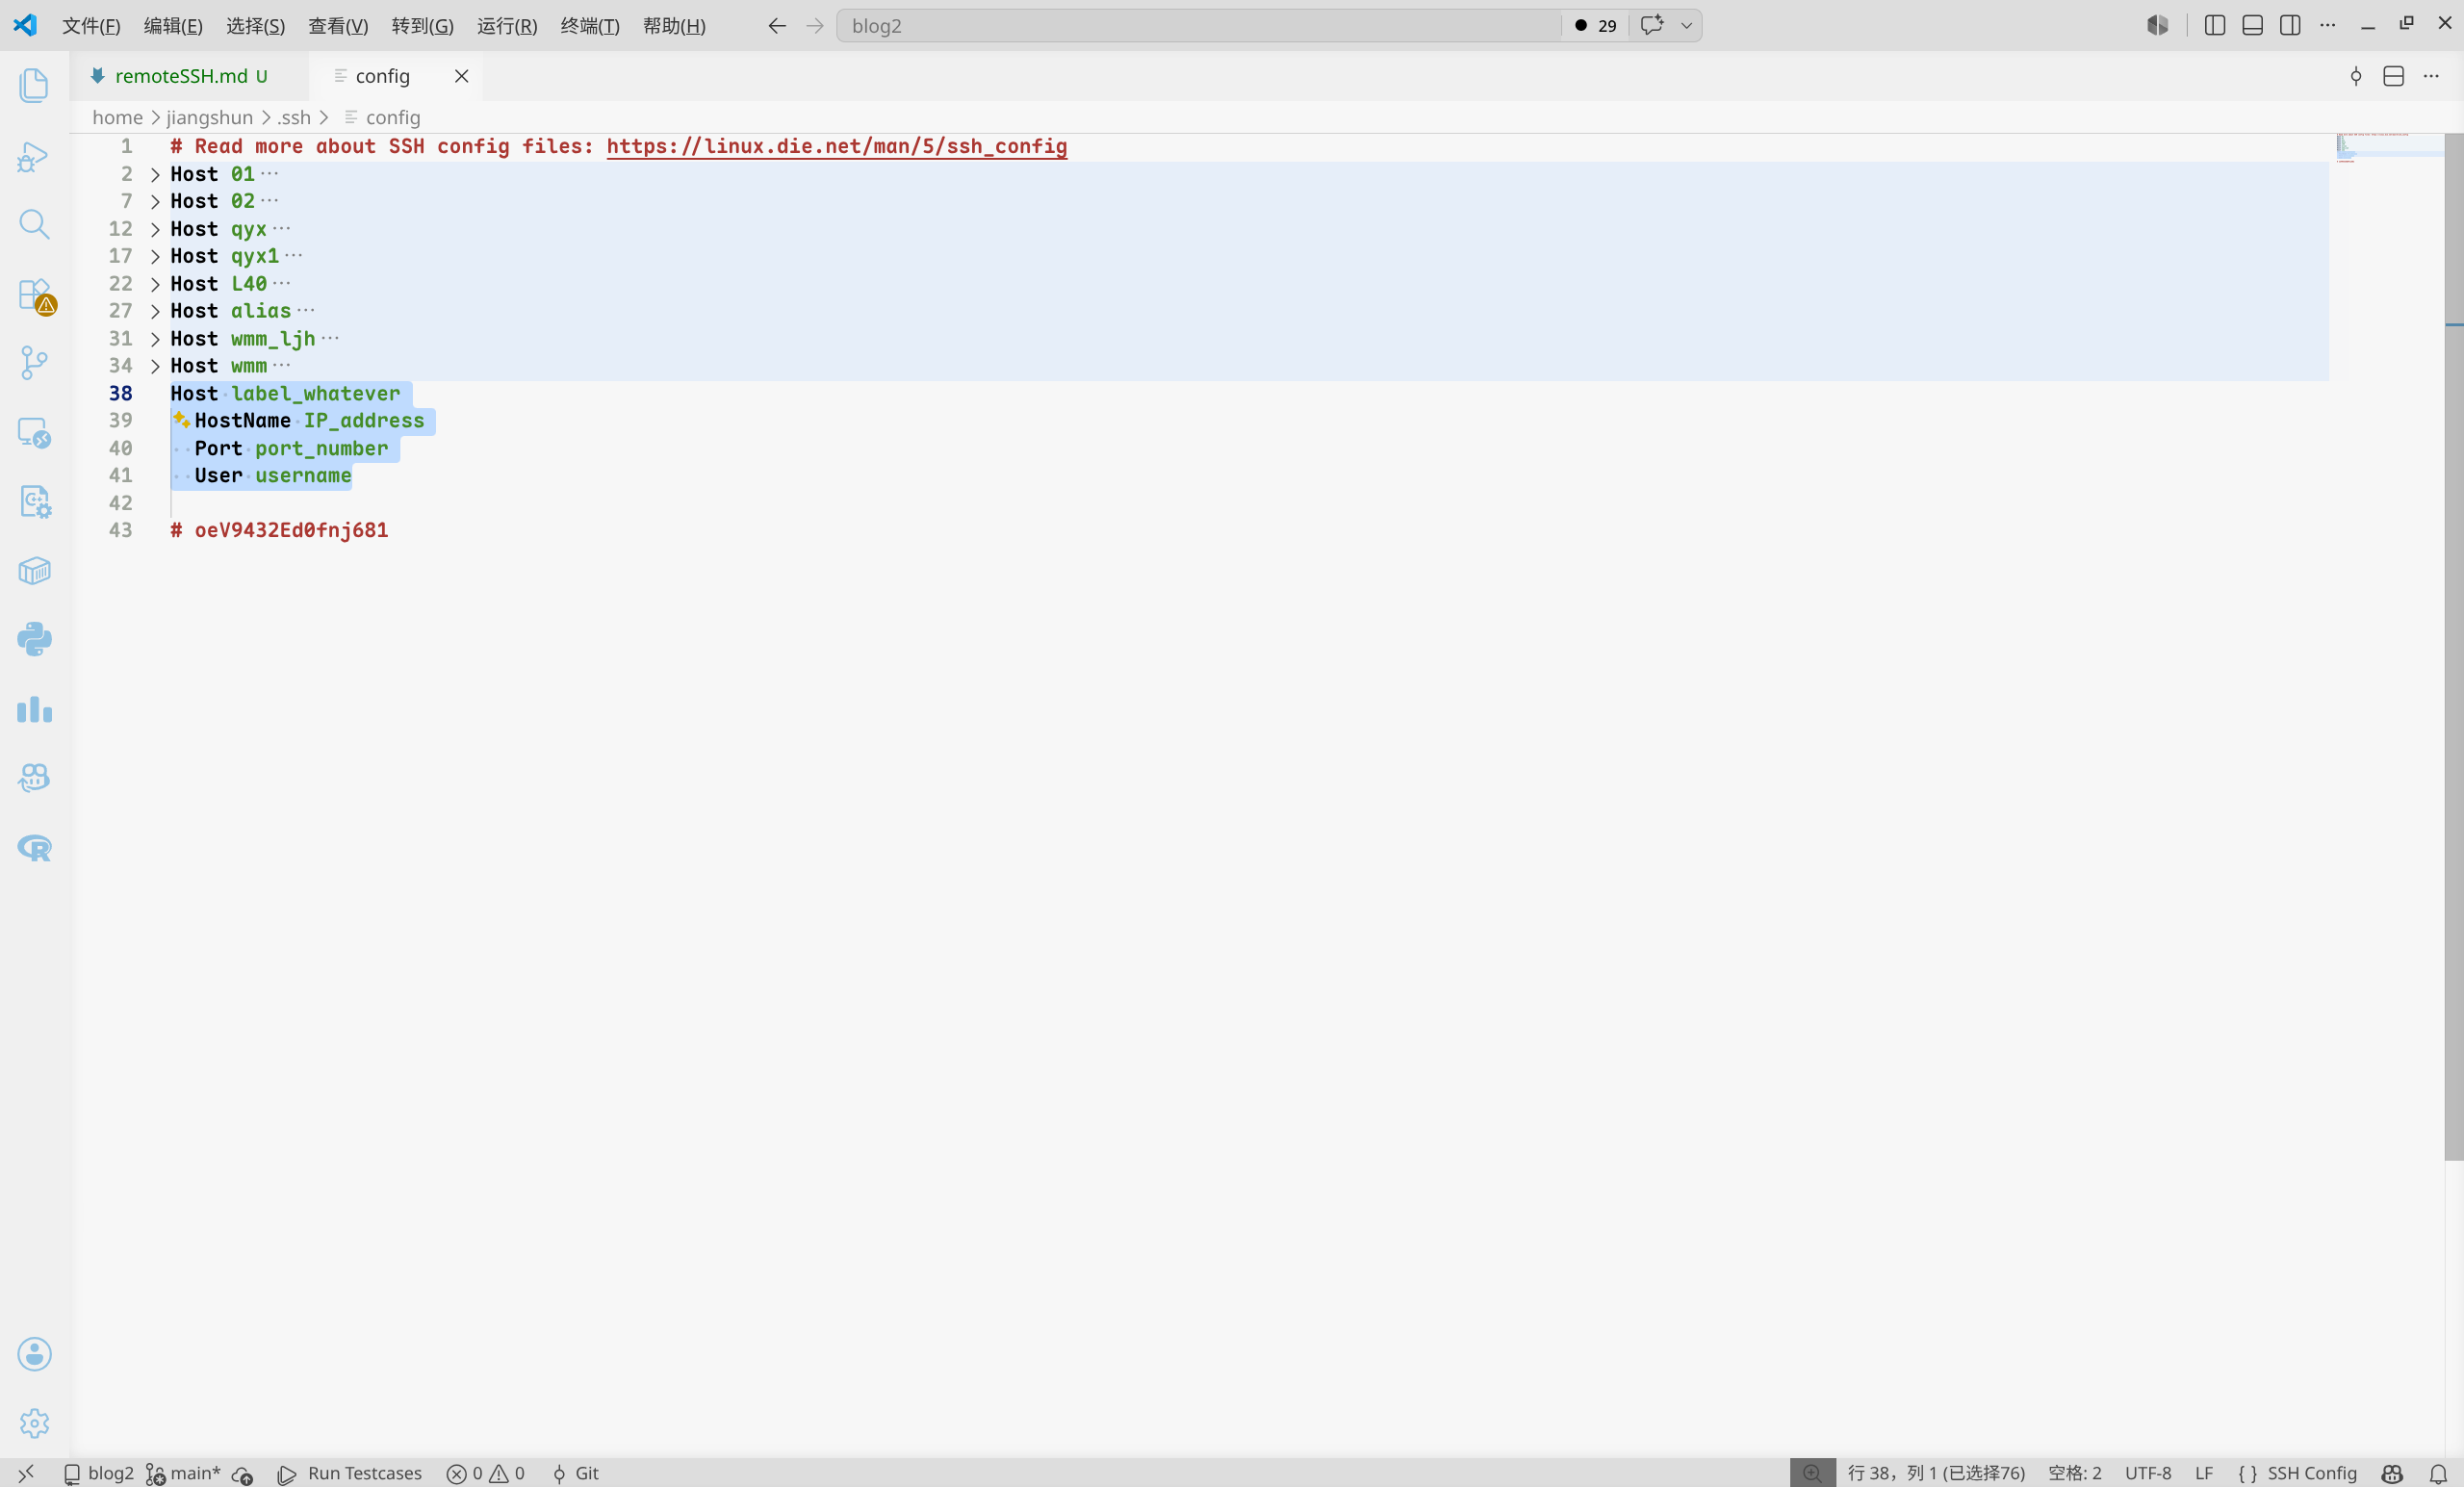Close the config tab
Viewport: 2464px width, 1487px height.
[461, 76]
